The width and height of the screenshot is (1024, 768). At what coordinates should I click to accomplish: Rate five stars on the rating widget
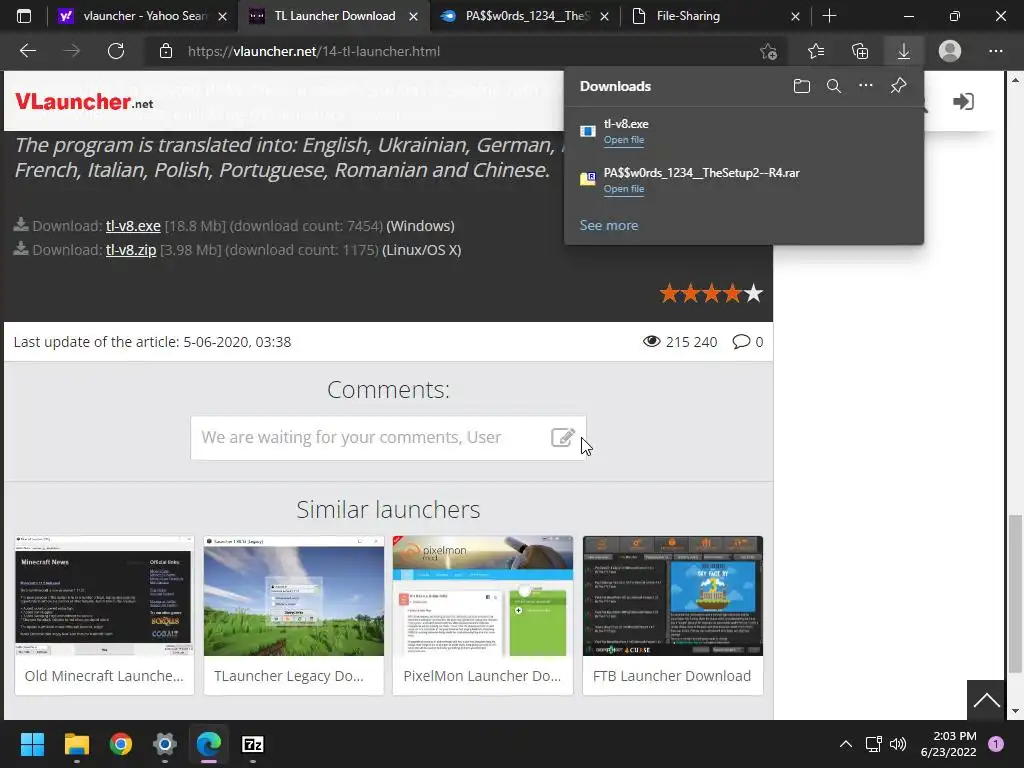(754, 293)
